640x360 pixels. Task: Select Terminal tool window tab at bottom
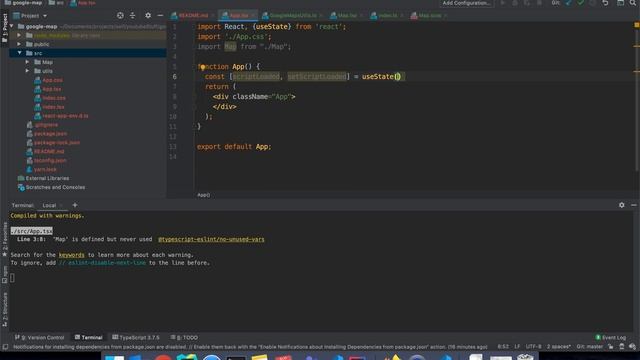pyautogui.click(x=88, y=338)
